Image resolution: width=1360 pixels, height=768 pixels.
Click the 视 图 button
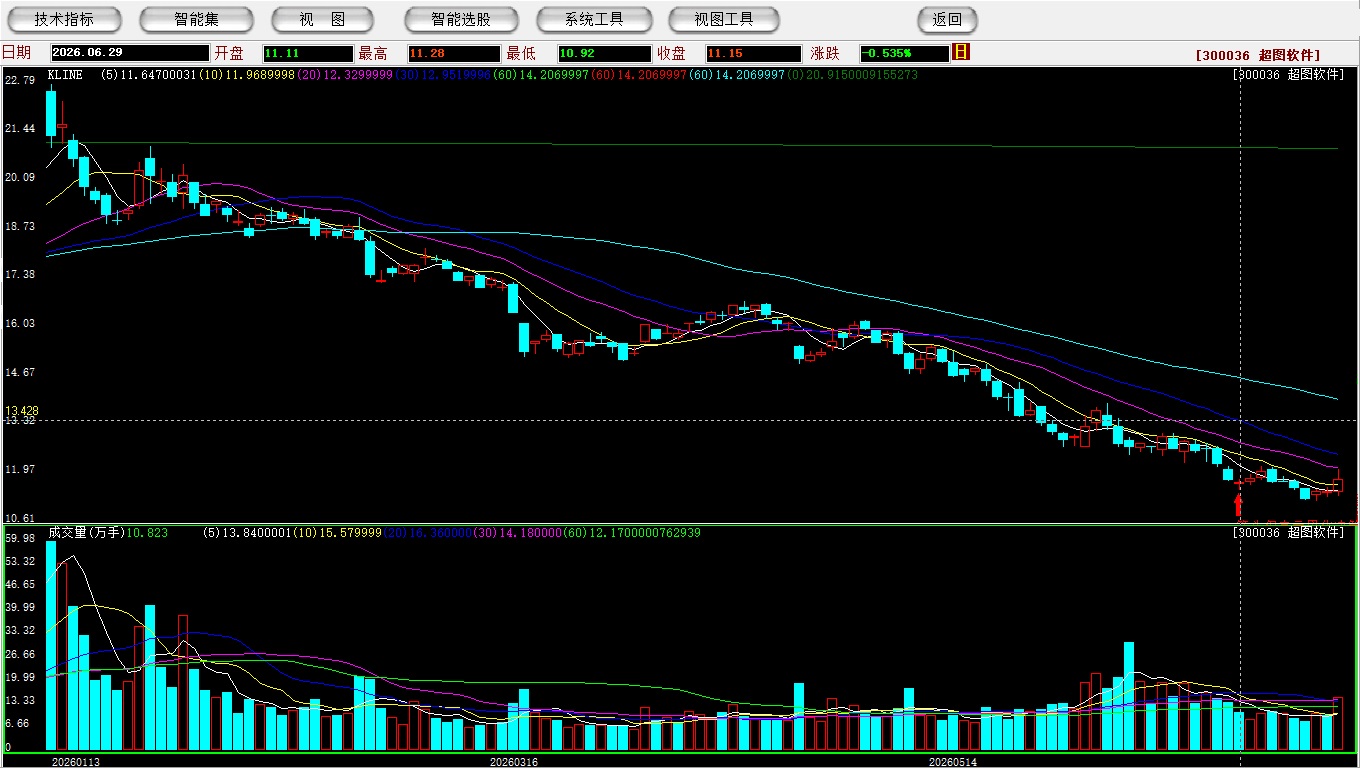(322, 19)
